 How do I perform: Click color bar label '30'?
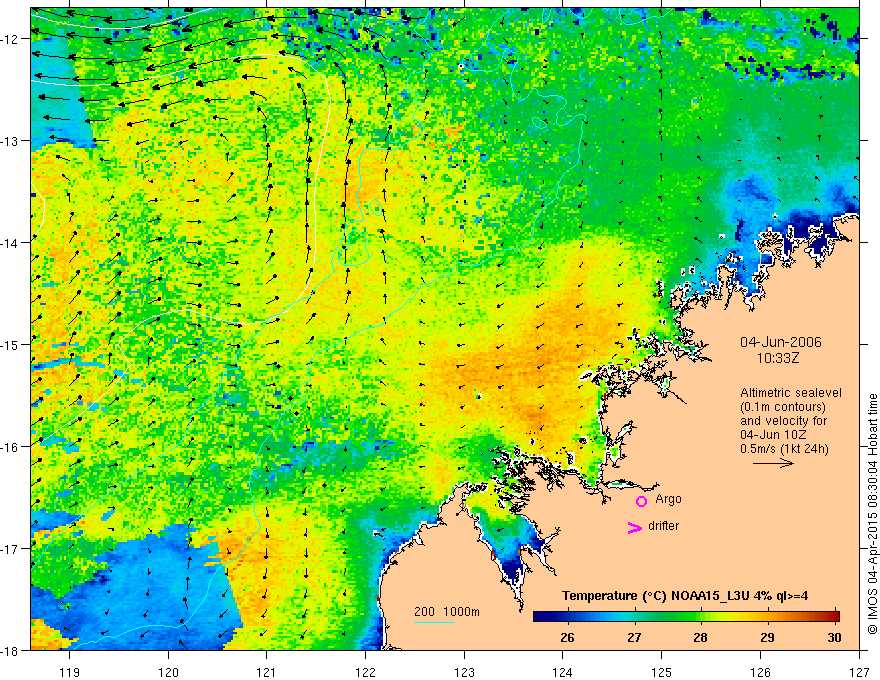[x=834, y=637]
